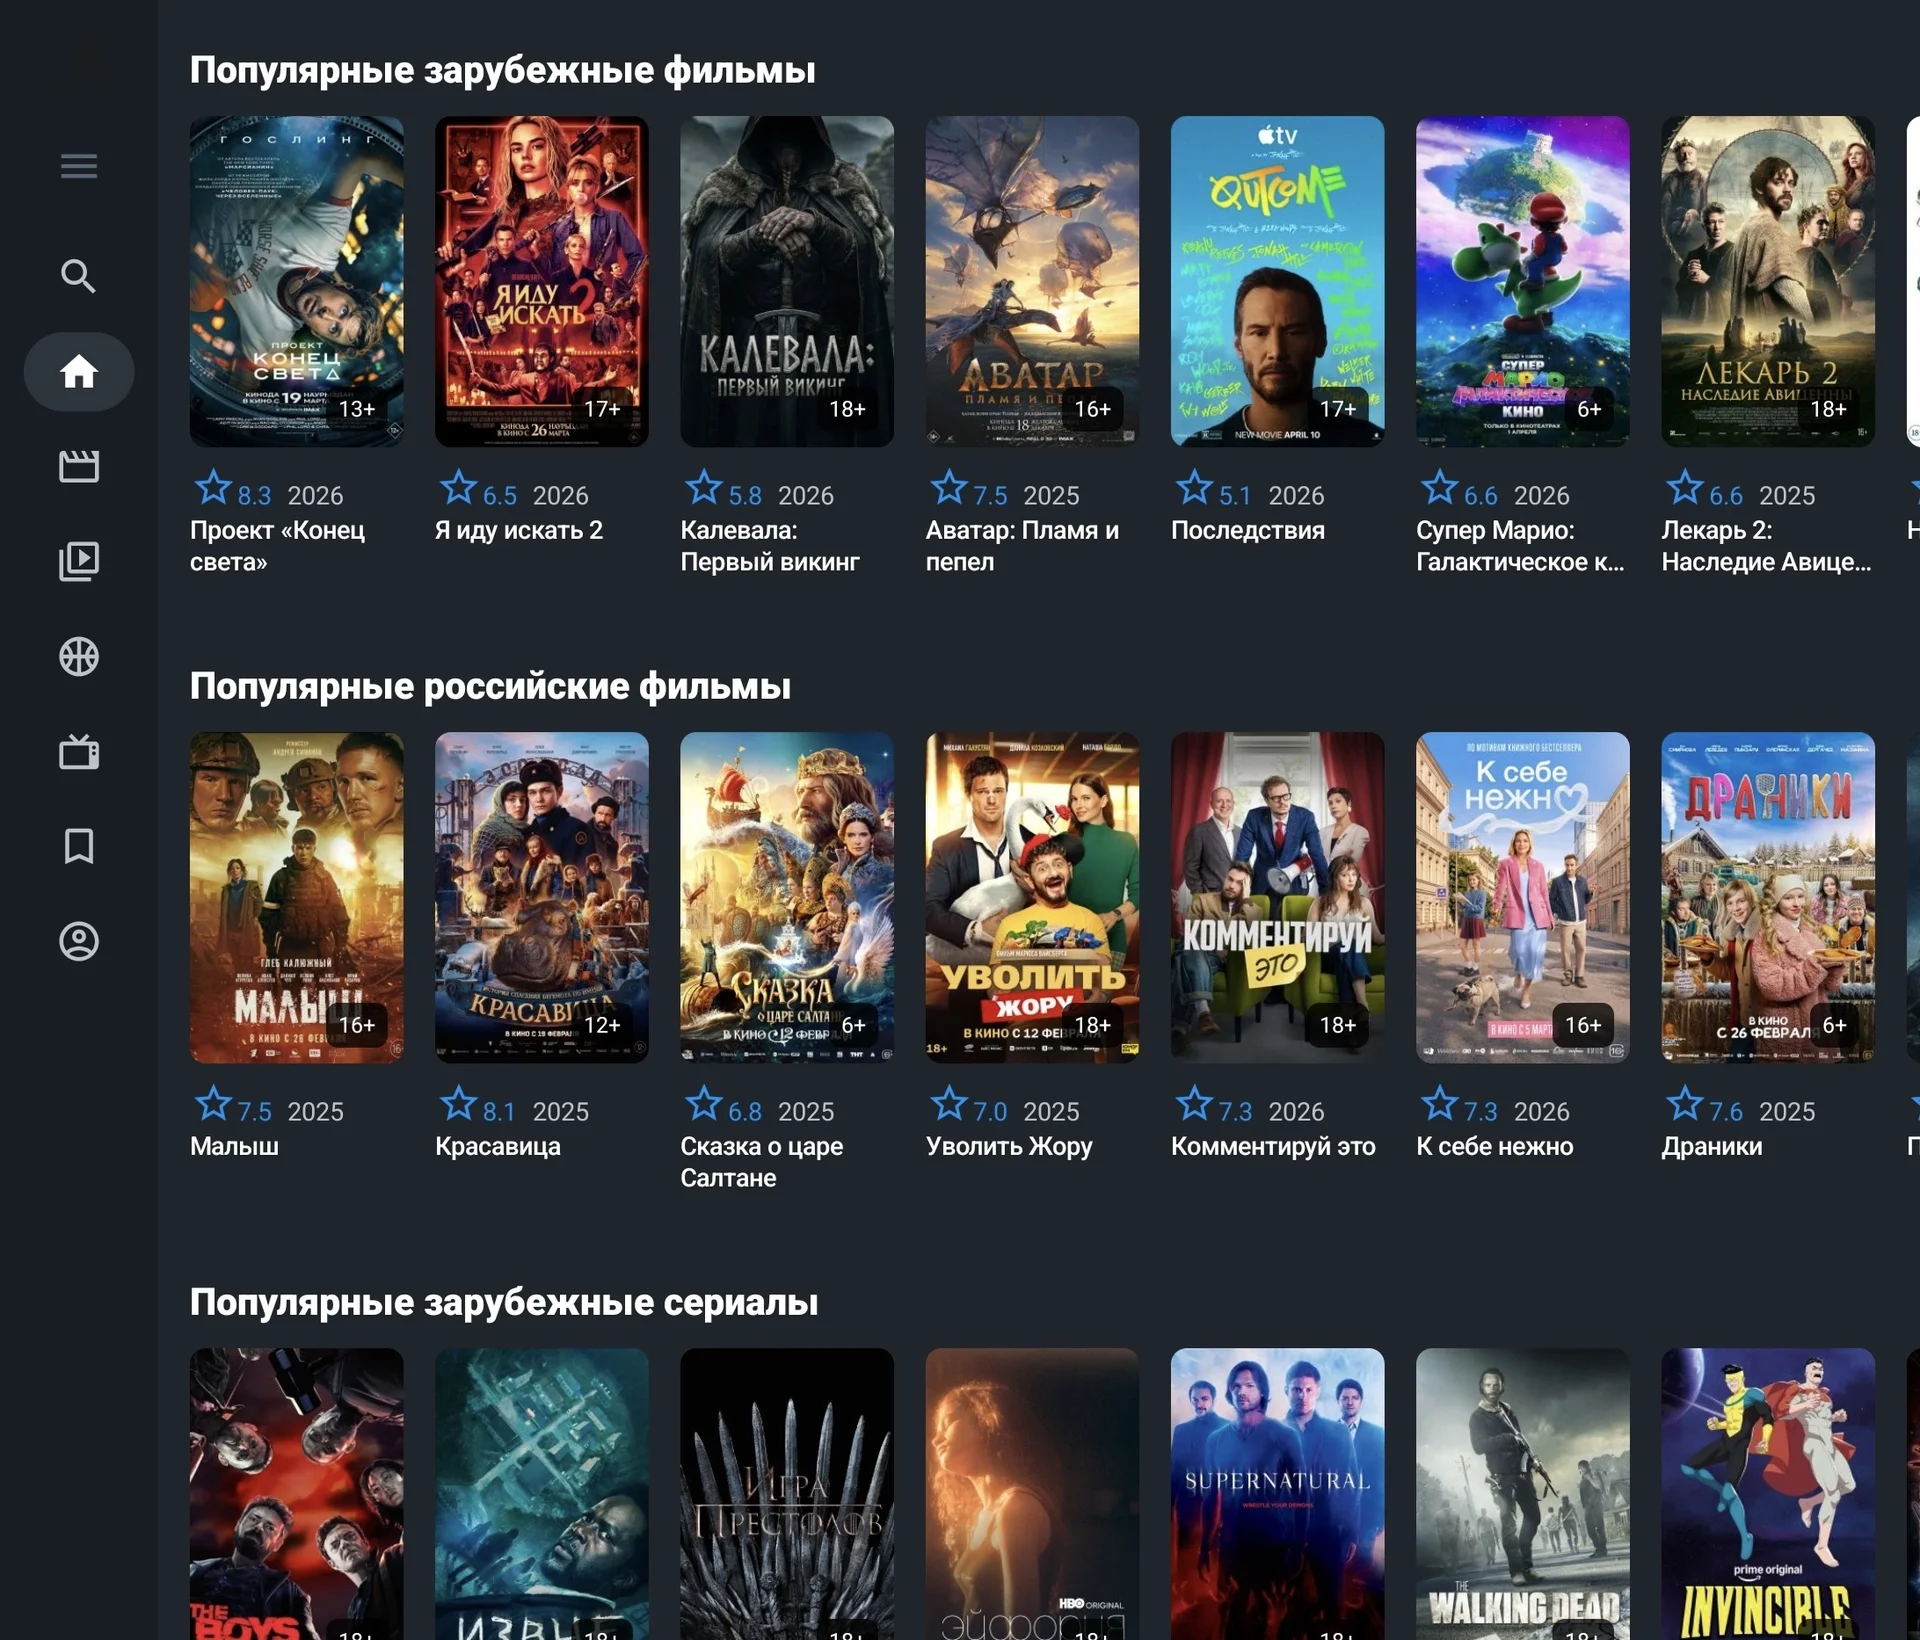
Task: Click the Популярные зарубежные фильмы heading
Action: point(503,71)
